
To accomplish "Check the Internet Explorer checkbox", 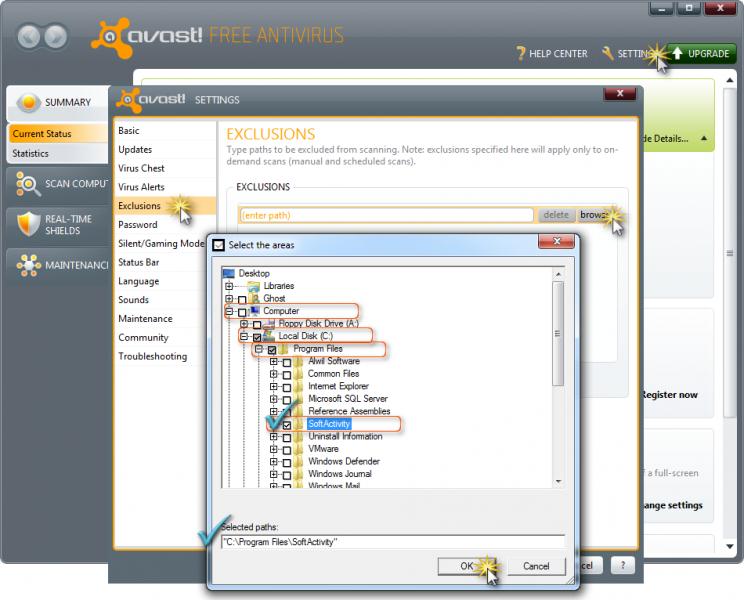I will point(287,388).
